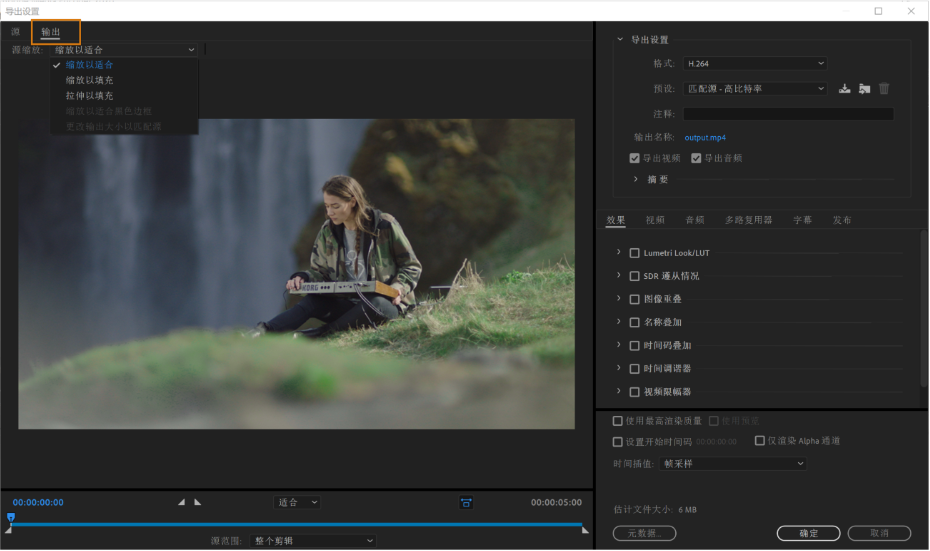Enable 图像重叠 checkbox
The height and width of the screenshot is (551, 930).
[635, 300]
